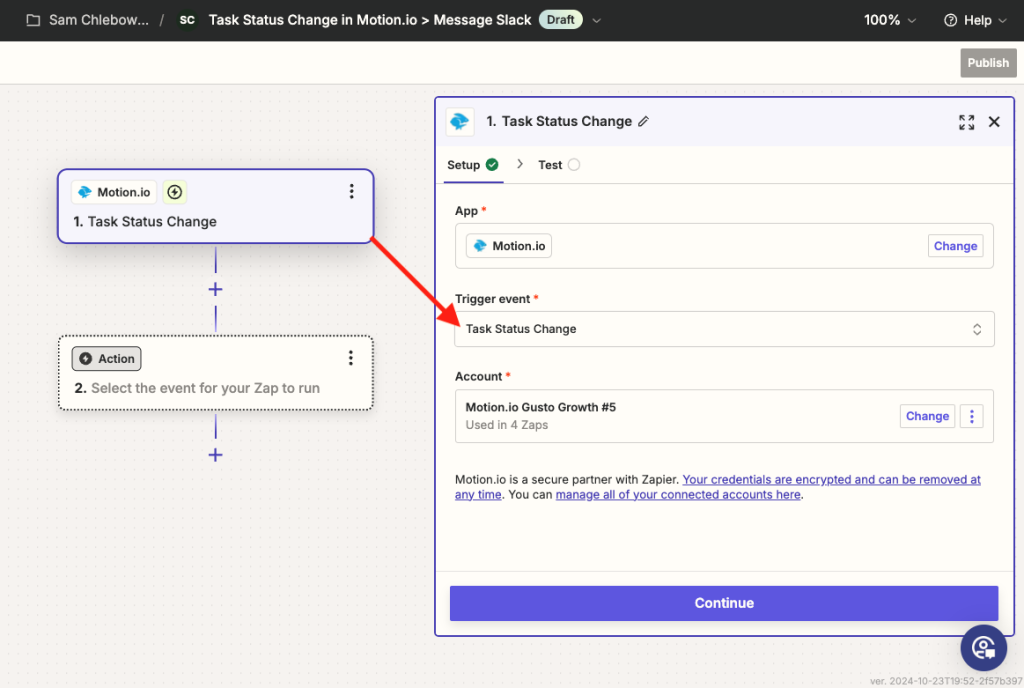Select the Used in 4 Zaps text

click(x=506, y=425)
